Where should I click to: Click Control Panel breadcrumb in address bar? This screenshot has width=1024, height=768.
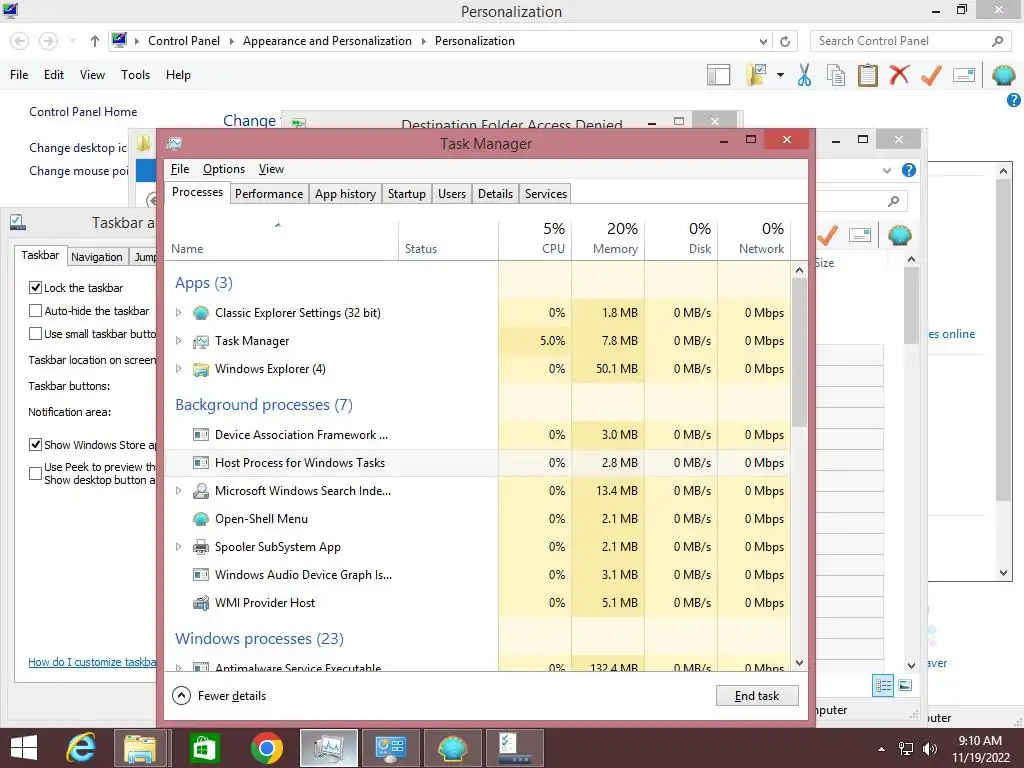point(184,41)
